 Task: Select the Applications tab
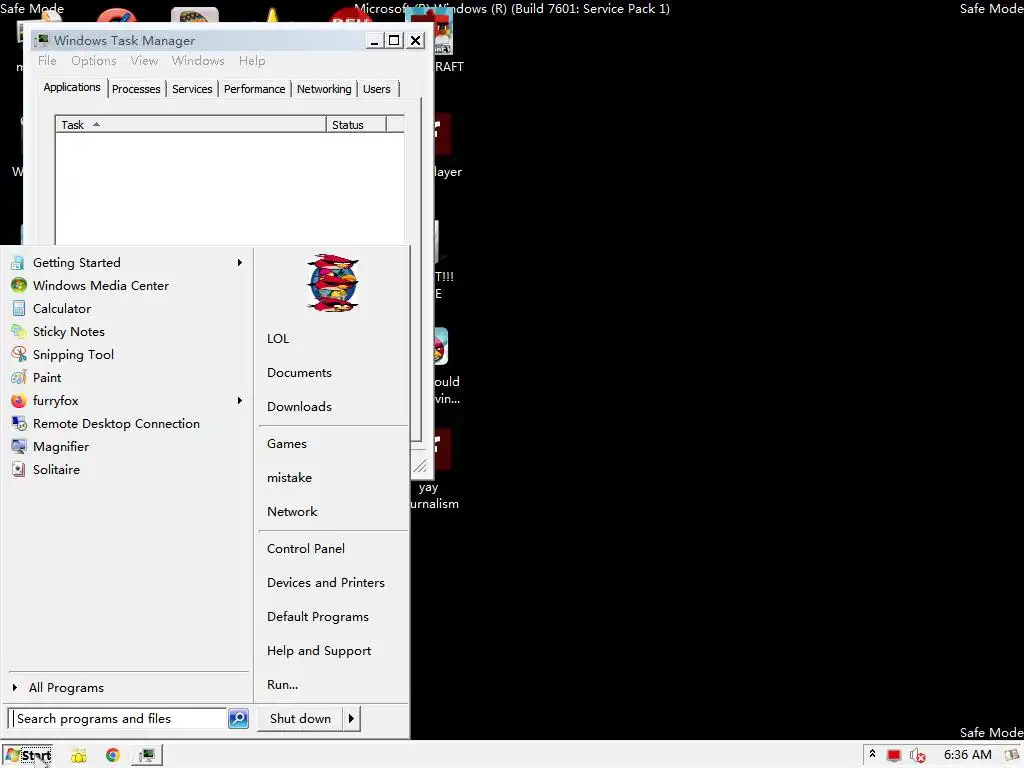click(x=72, y=88)
